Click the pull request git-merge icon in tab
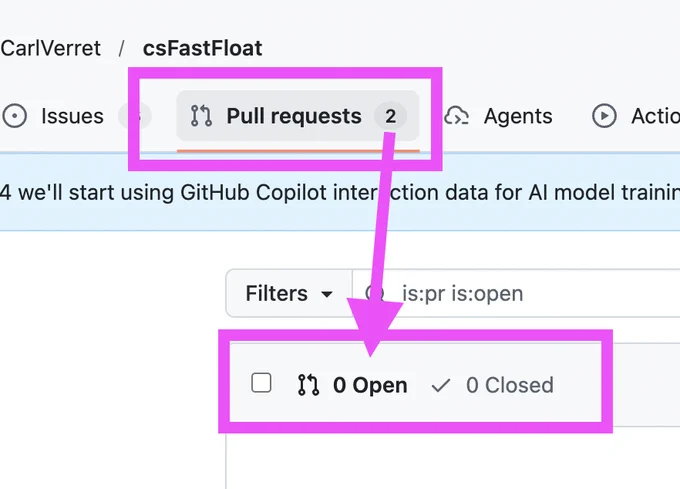This screenshot has height=489, width=680. pos(201,116)
